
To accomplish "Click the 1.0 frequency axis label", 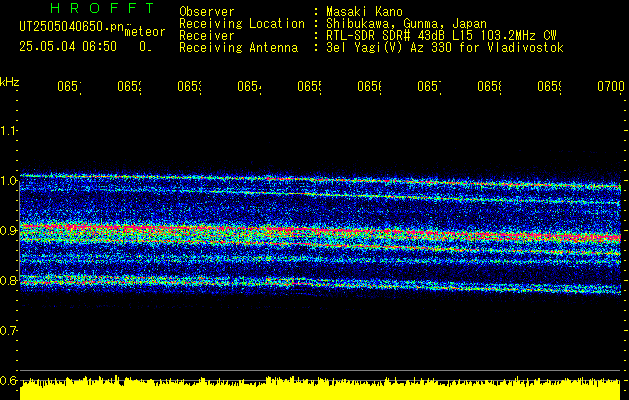I will pyautogui.click(x=8, y=181).
